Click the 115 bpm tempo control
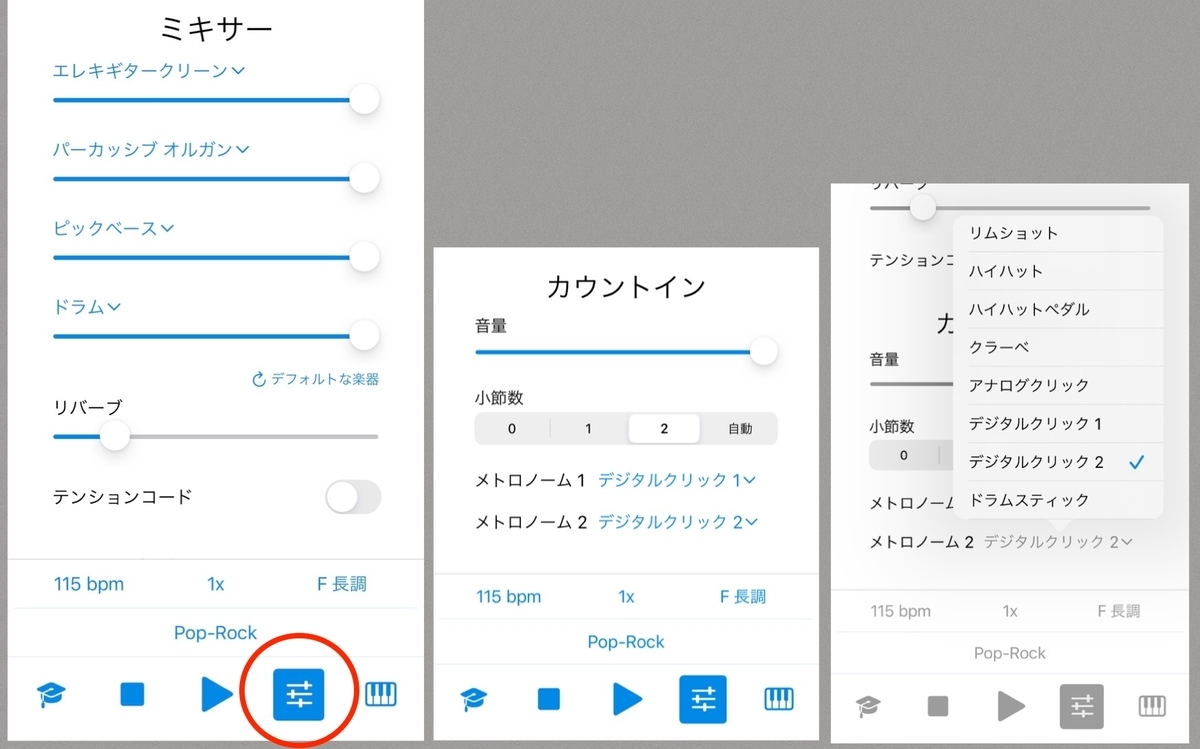Image resolution: width=1200 pixels, height=749 pixels. 88,583
